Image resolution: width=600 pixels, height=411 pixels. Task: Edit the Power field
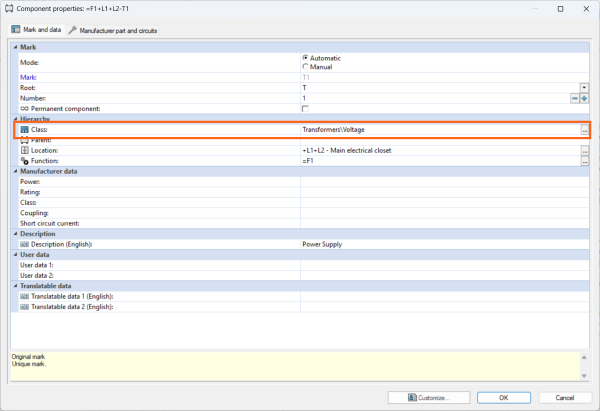coord(445,182)
